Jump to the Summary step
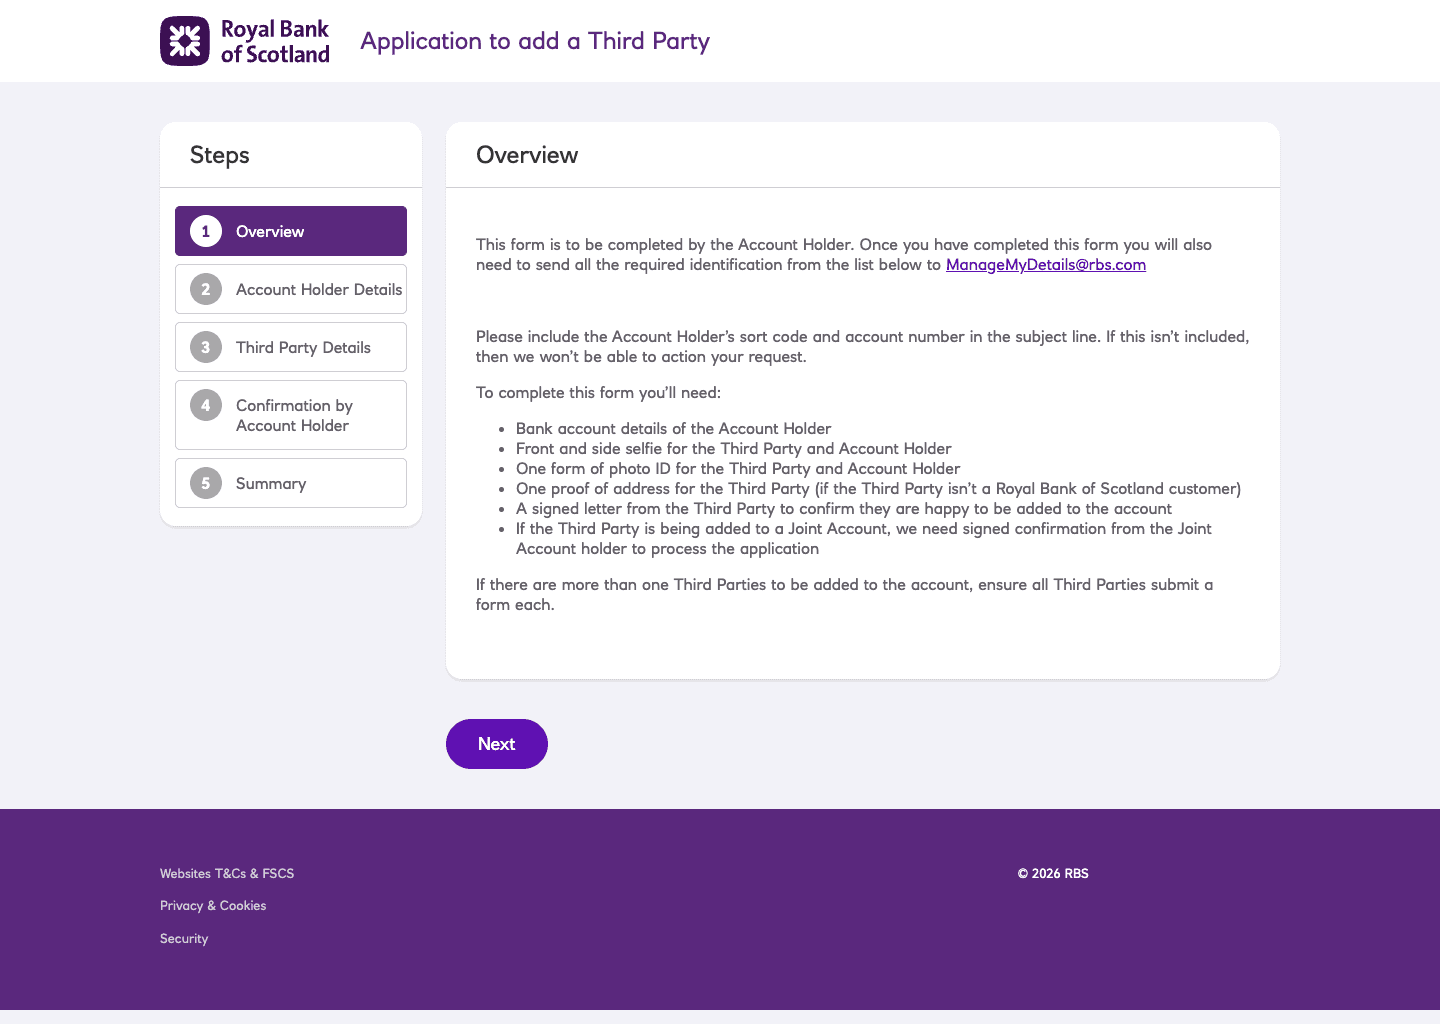1440x1024 pixels. (291, 483)
